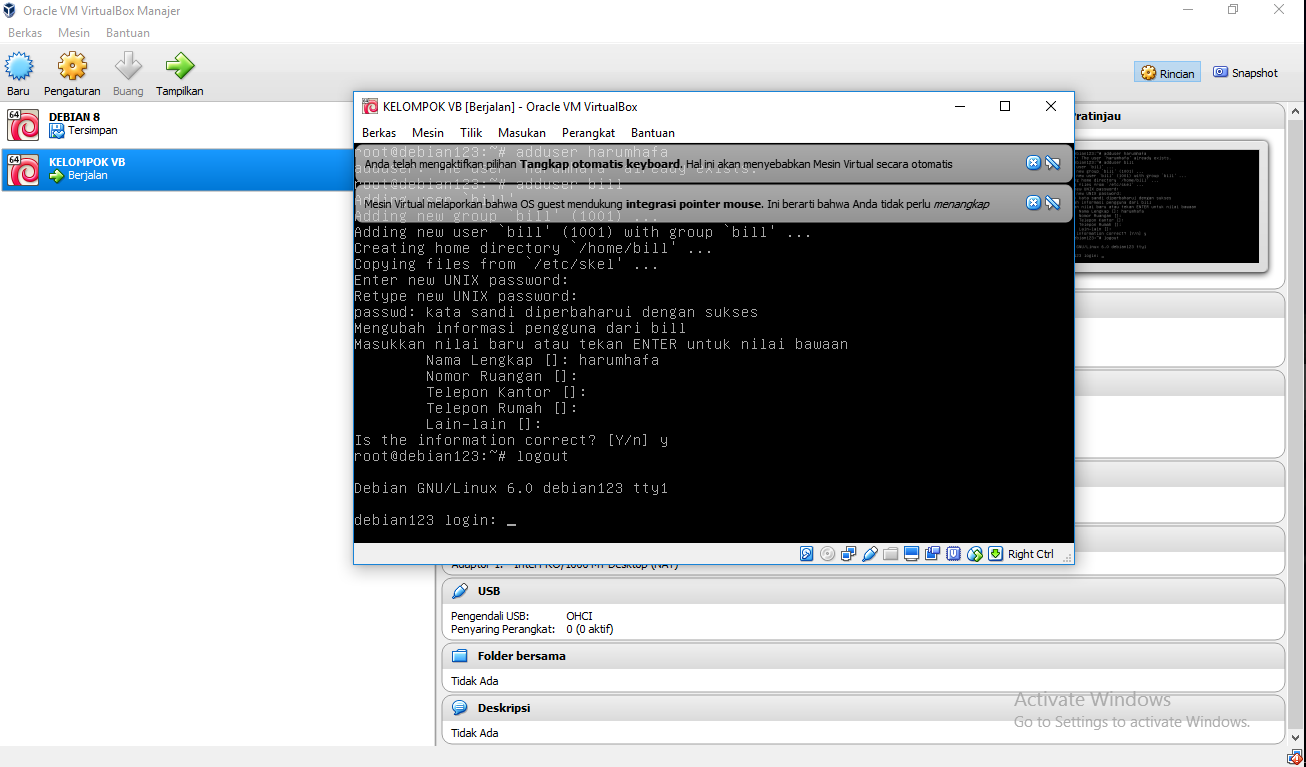Image resolution: width=1306 pixels, height=767 pixels.
Task: Open Bantuan menu in Manager window
Action: [128, 33]
